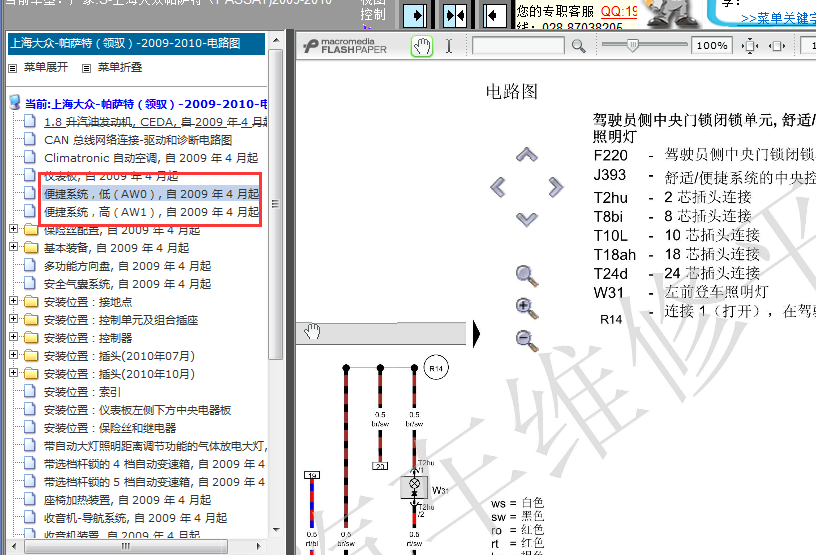The width and height of the screenshot is (816, 555).
Task: Select the FlashPaper hand pan tool
Action: pyautogui.click(x=422, y=46)
